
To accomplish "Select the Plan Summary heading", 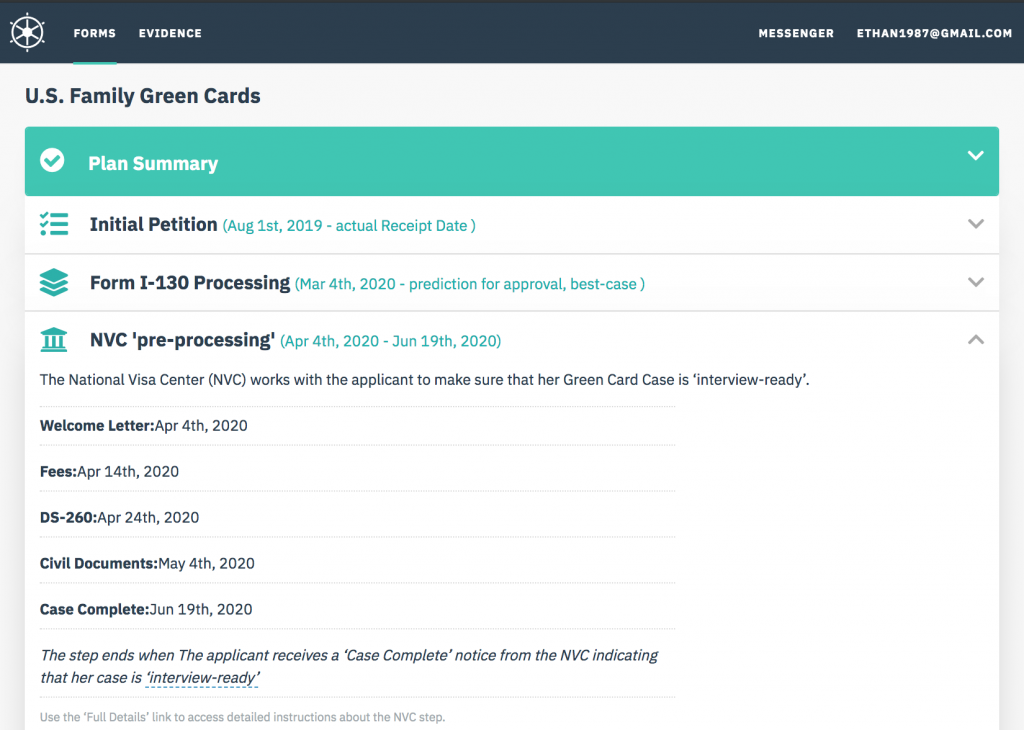I will [153, 163].
